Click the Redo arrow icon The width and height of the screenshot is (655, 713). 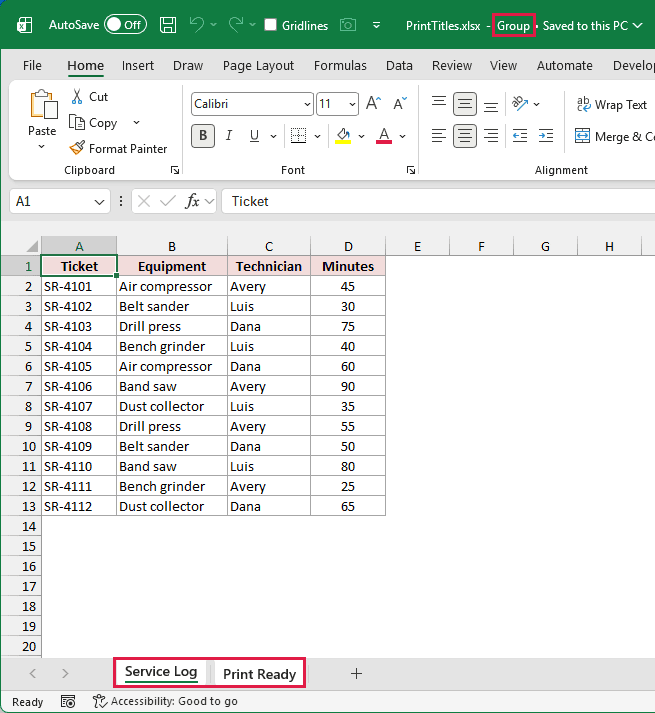(x=236, y=25)
